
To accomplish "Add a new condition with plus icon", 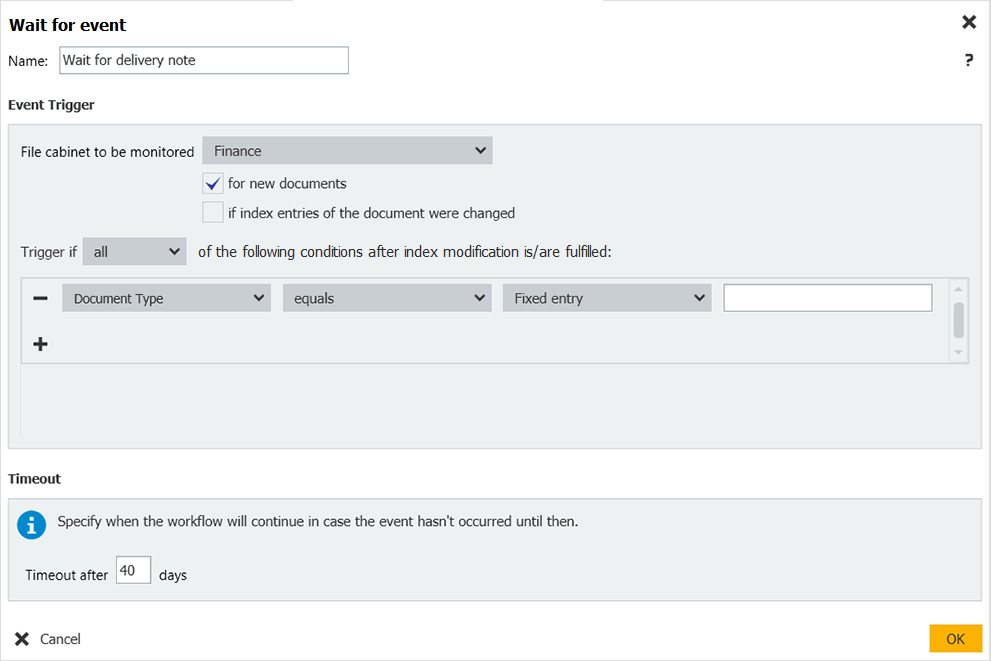I will click(41, 344).
